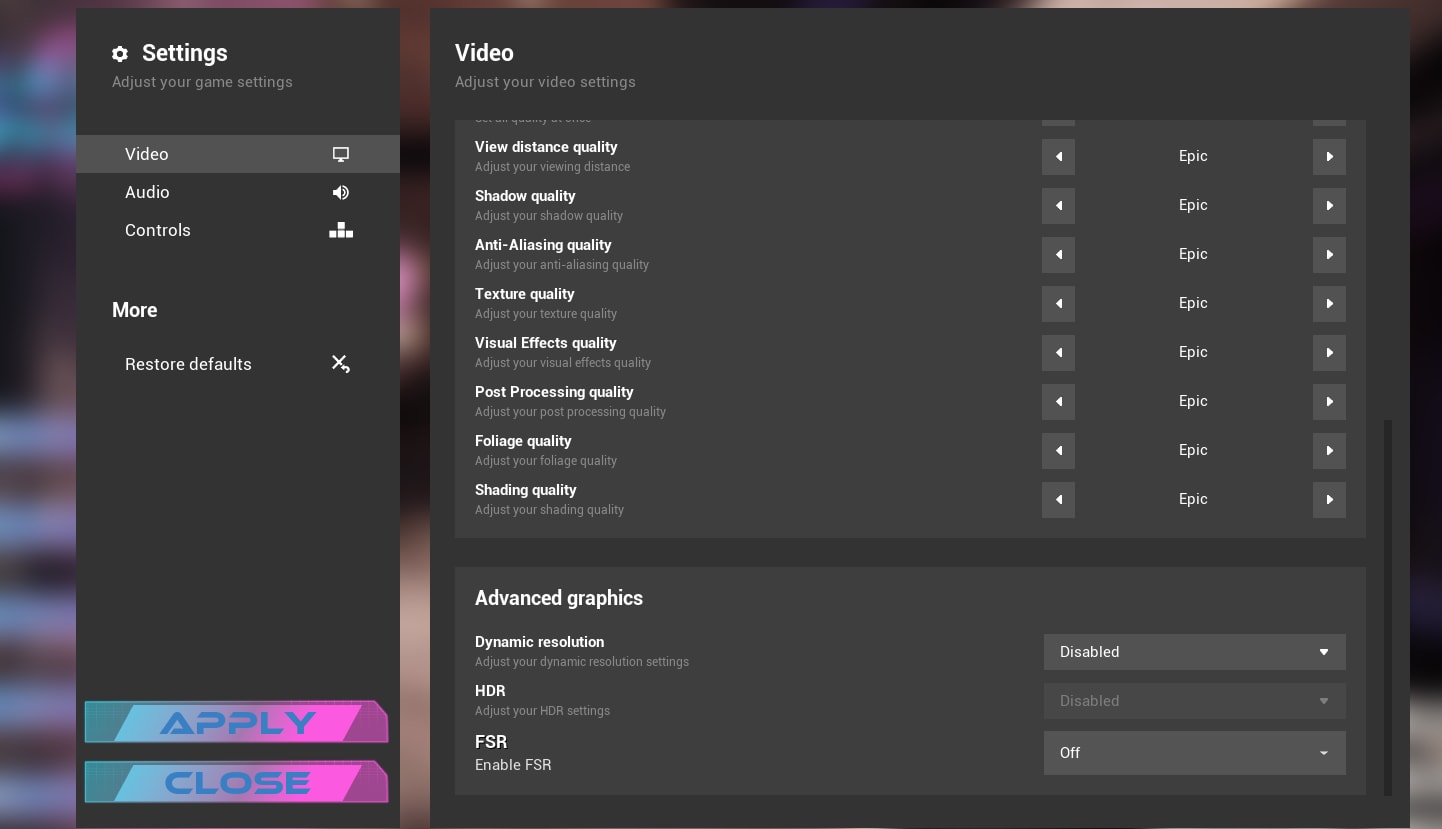Click the Shading quality Epic value
This screenshot has height=829, width=1442.
(1193, 499)
